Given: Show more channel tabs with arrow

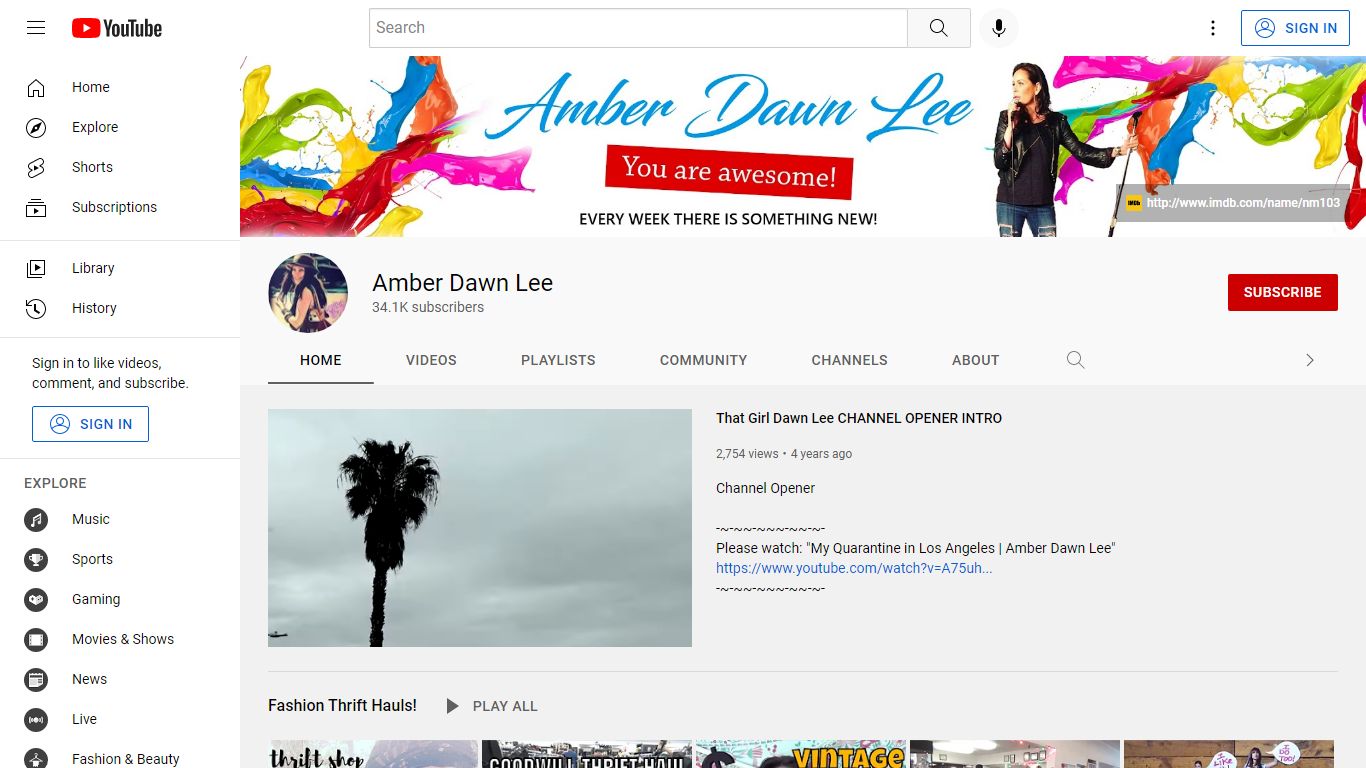Looking at the screenshot, I should point(1310,360).
